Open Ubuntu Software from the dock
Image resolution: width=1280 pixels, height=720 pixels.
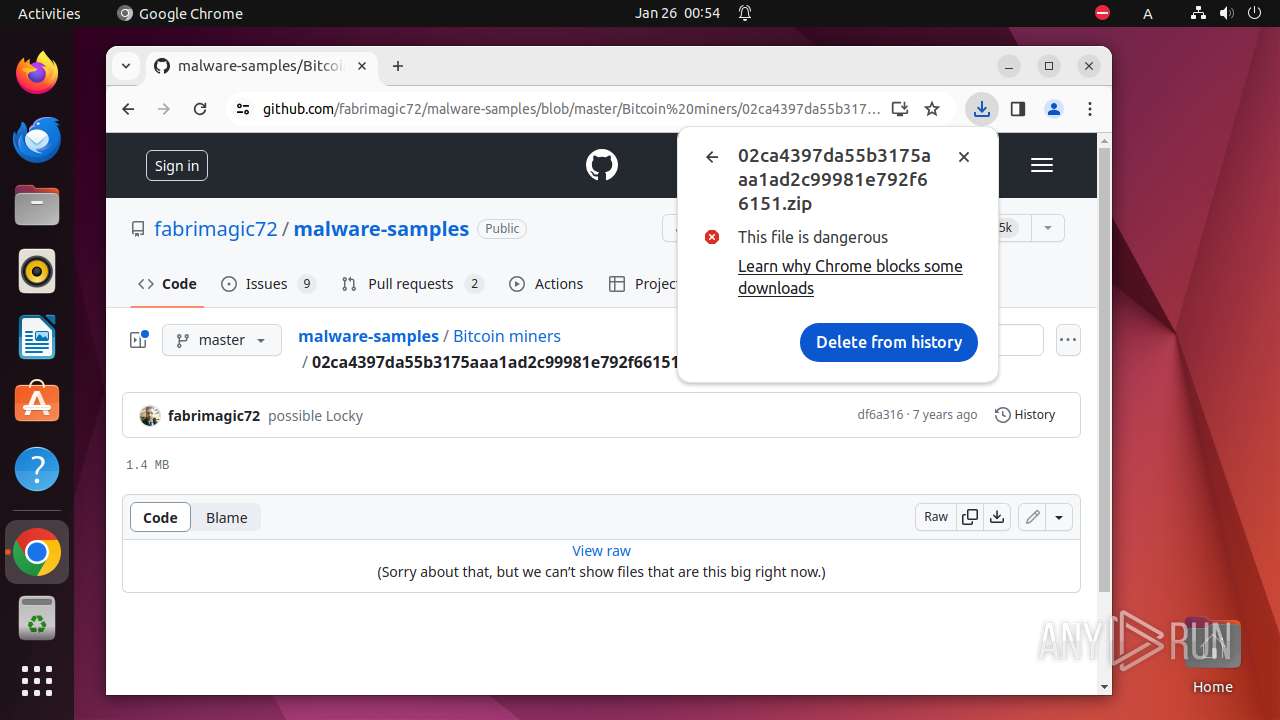point(37,403)
